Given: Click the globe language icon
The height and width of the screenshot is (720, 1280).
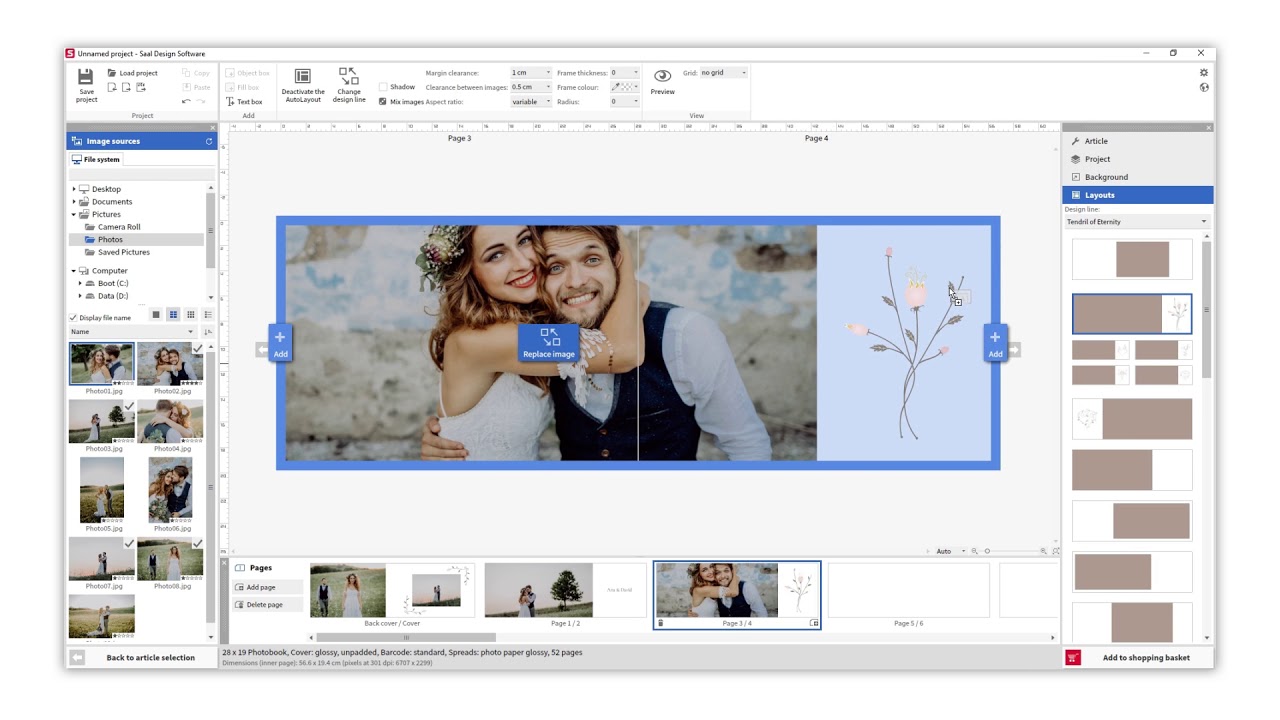Looking at the screenshot, I should 1204,87.
